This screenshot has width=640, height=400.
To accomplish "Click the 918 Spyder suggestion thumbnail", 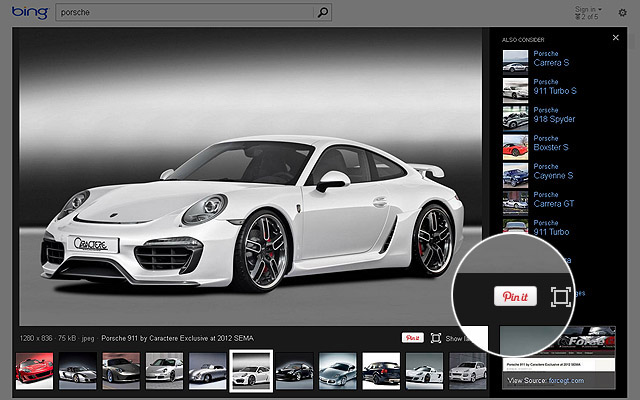I will 515,118.
